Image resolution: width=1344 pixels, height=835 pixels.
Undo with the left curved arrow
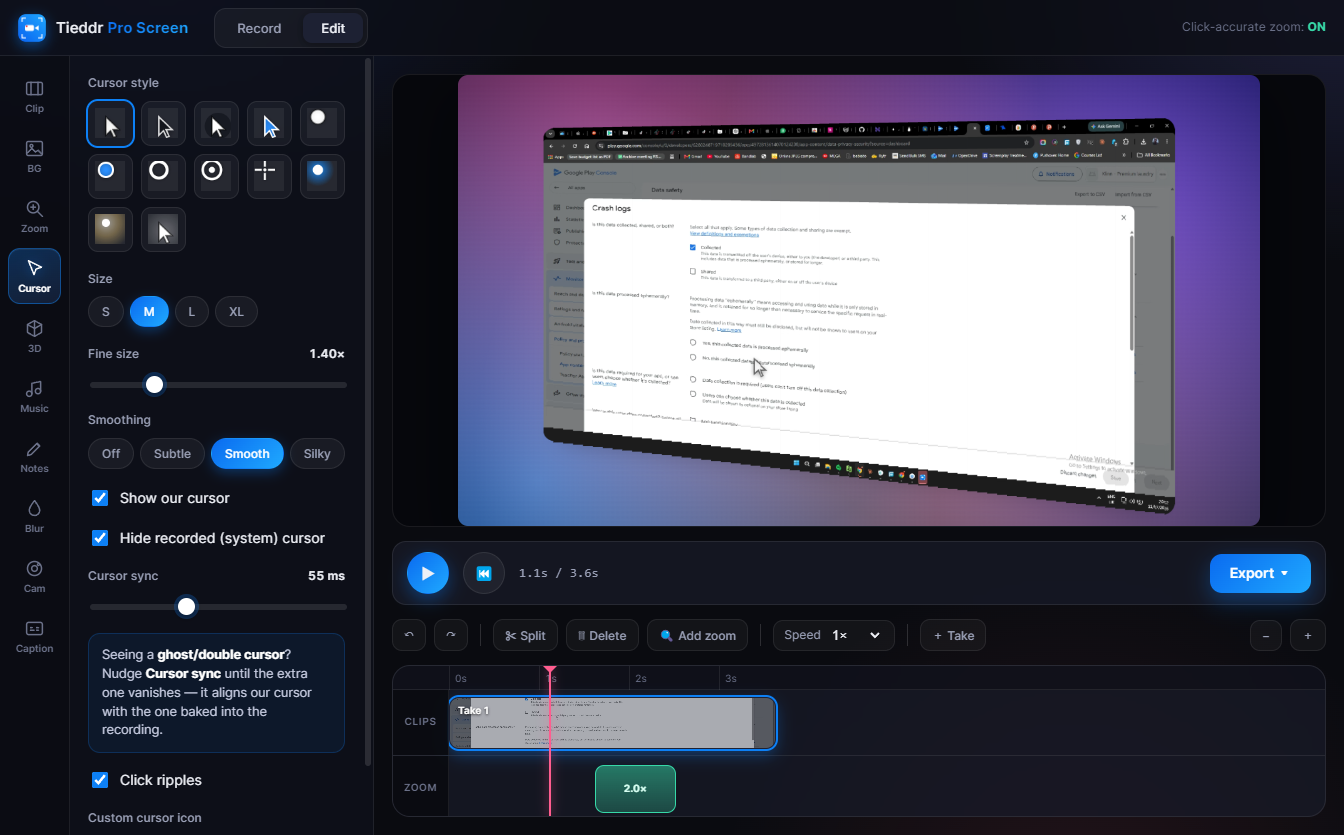[408, 635]
